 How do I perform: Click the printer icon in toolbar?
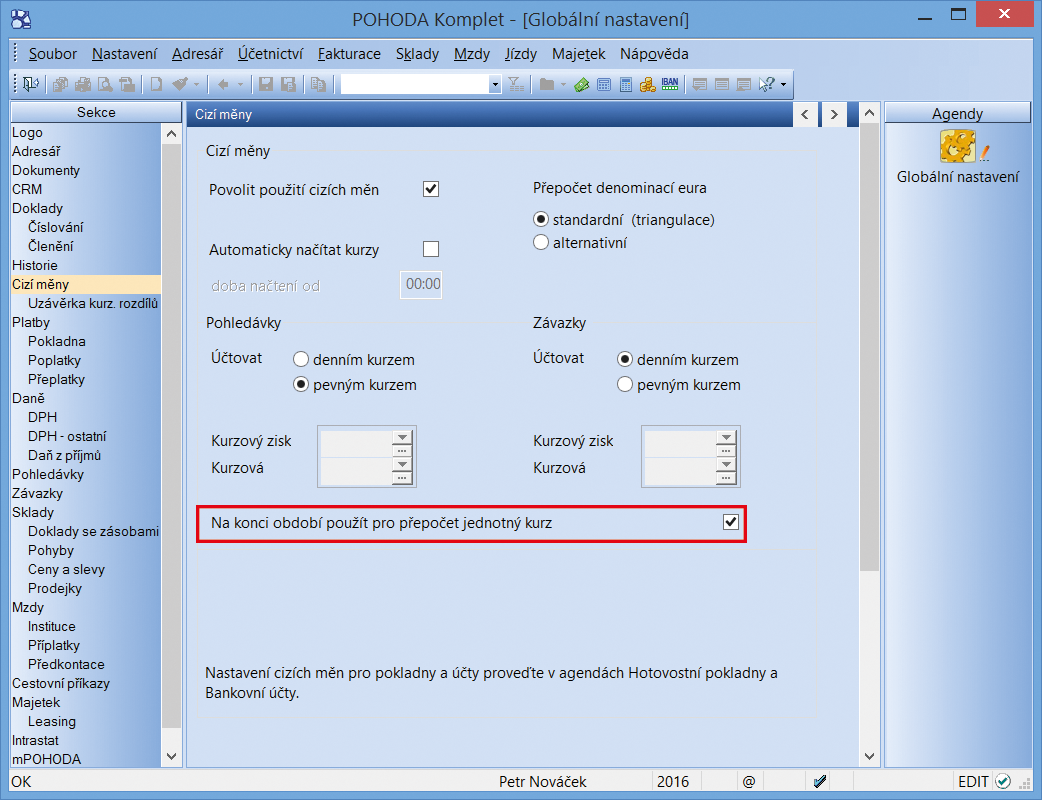(83, 84)
